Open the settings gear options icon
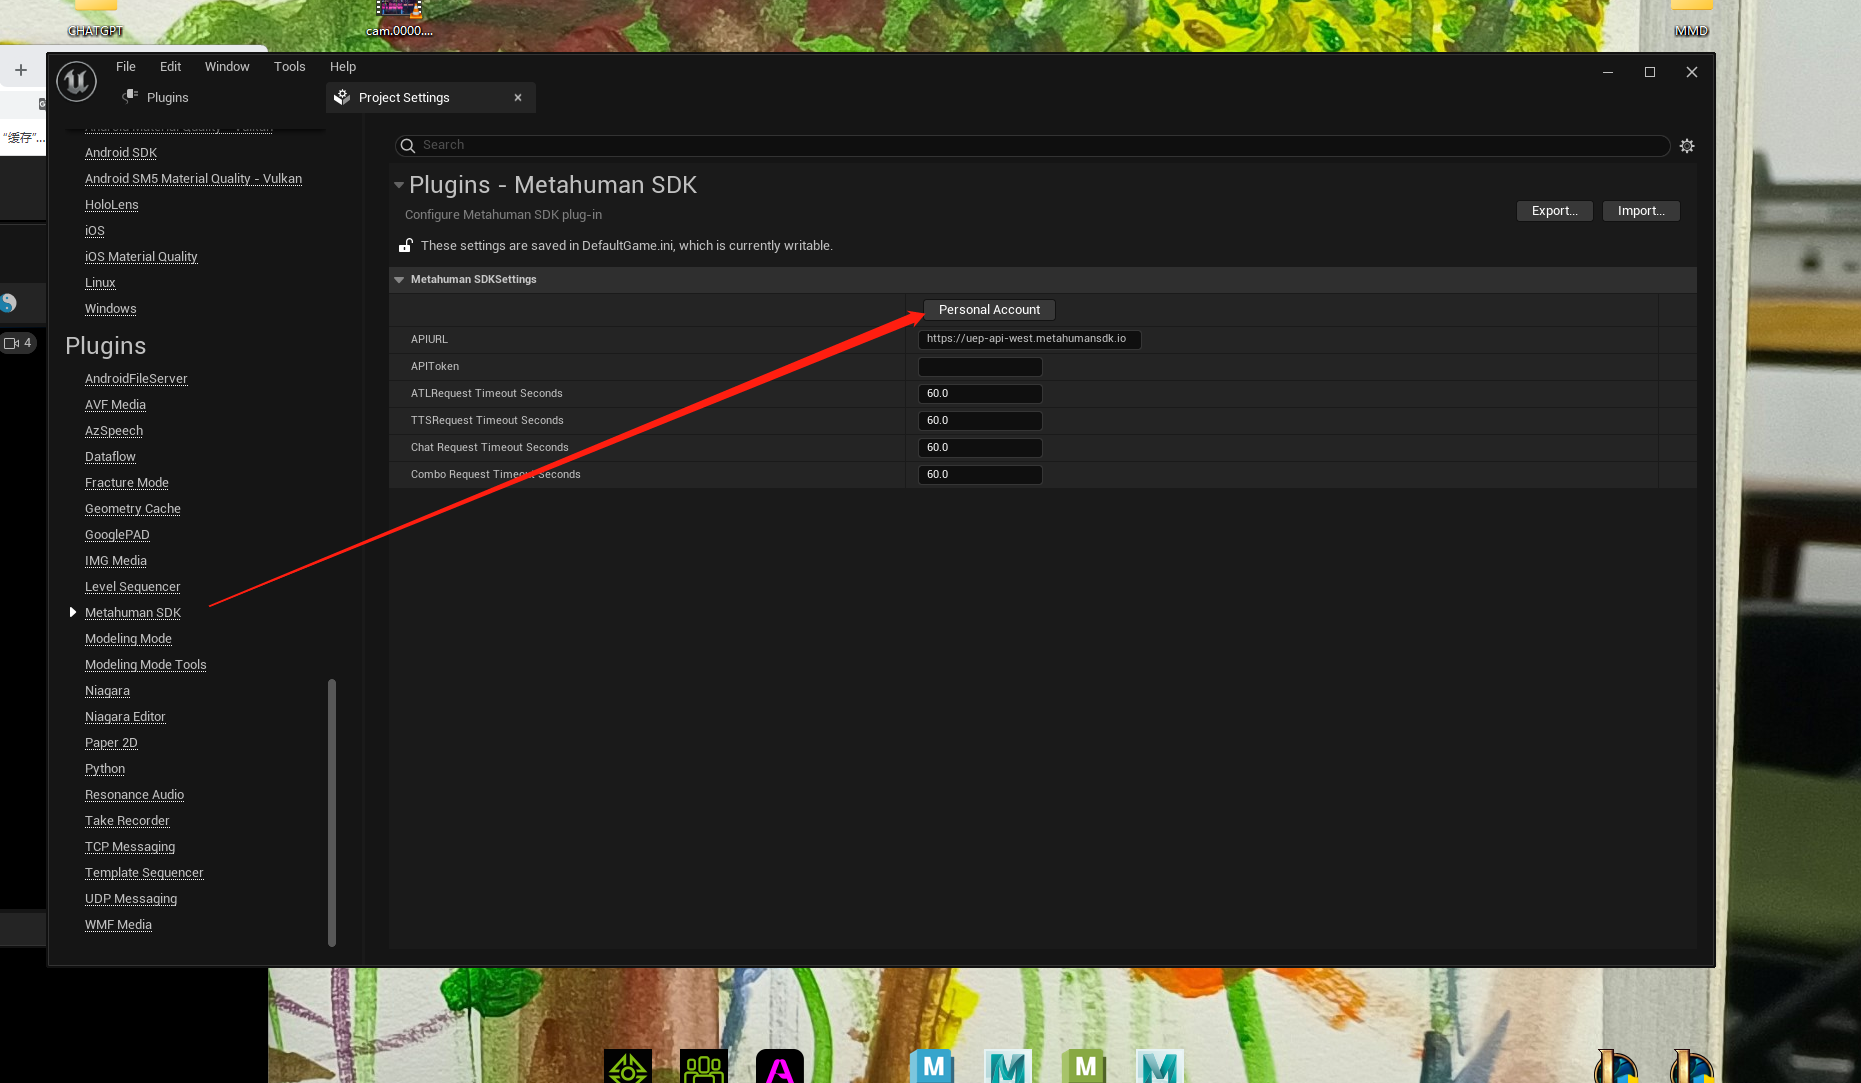The width and height of the screenshot is (1861, 1083). click(1687, 146)
